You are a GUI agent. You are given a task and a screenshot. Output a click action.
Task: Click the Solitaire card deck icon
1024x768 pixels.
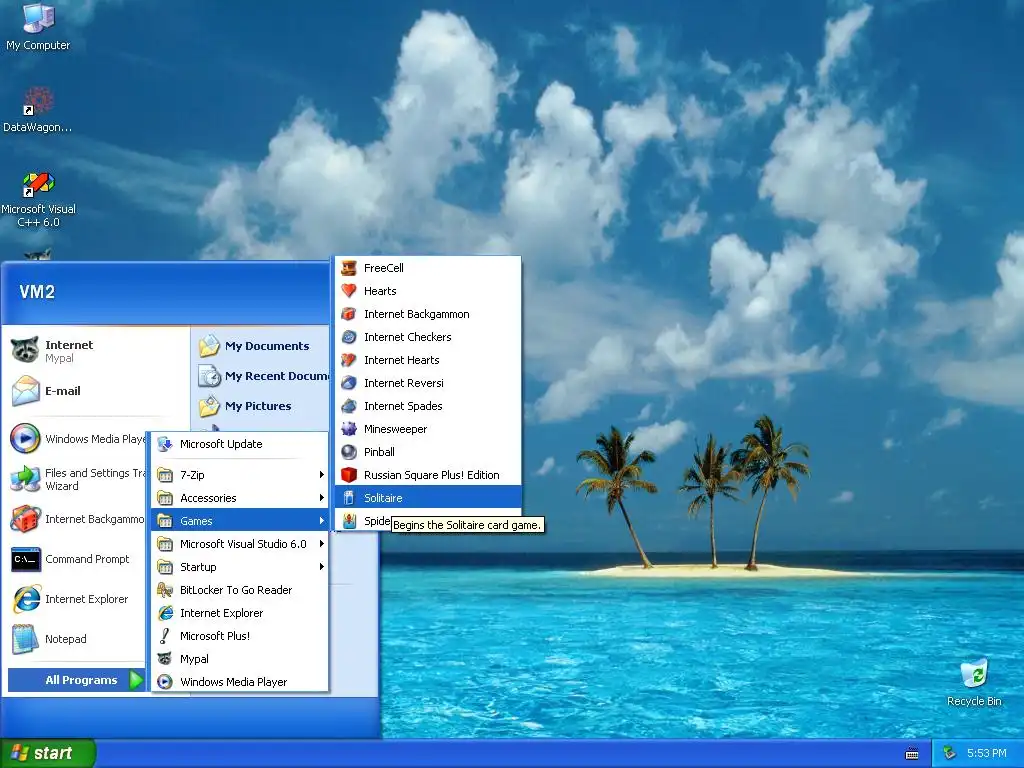tap(349, 498)
